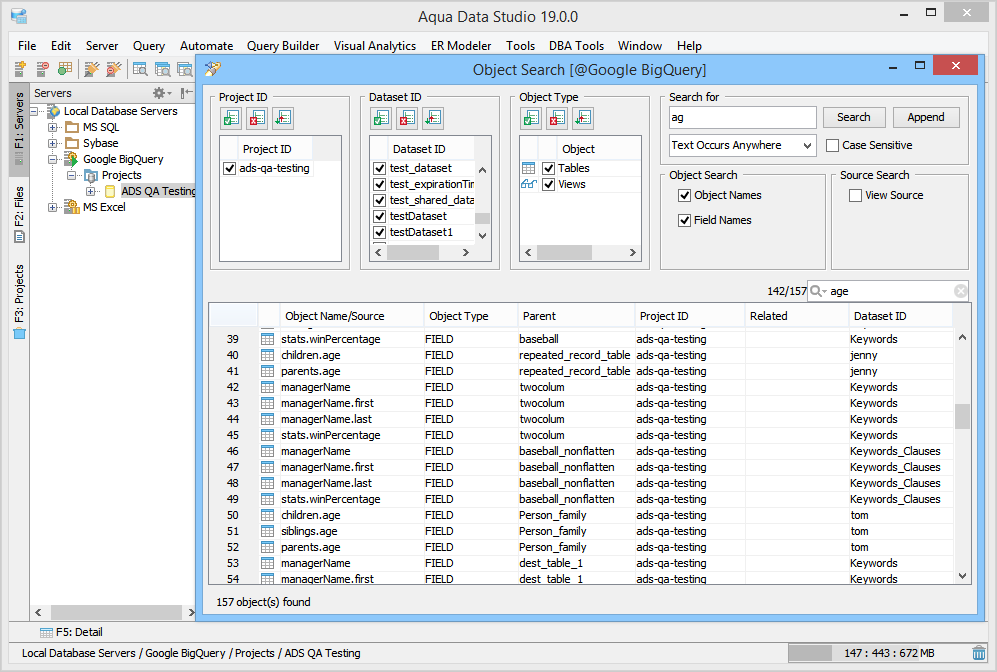Collapse the Projects node
The width and height of the screenshot is (997, 672).
pyautogui.click(x=71, y=175)
